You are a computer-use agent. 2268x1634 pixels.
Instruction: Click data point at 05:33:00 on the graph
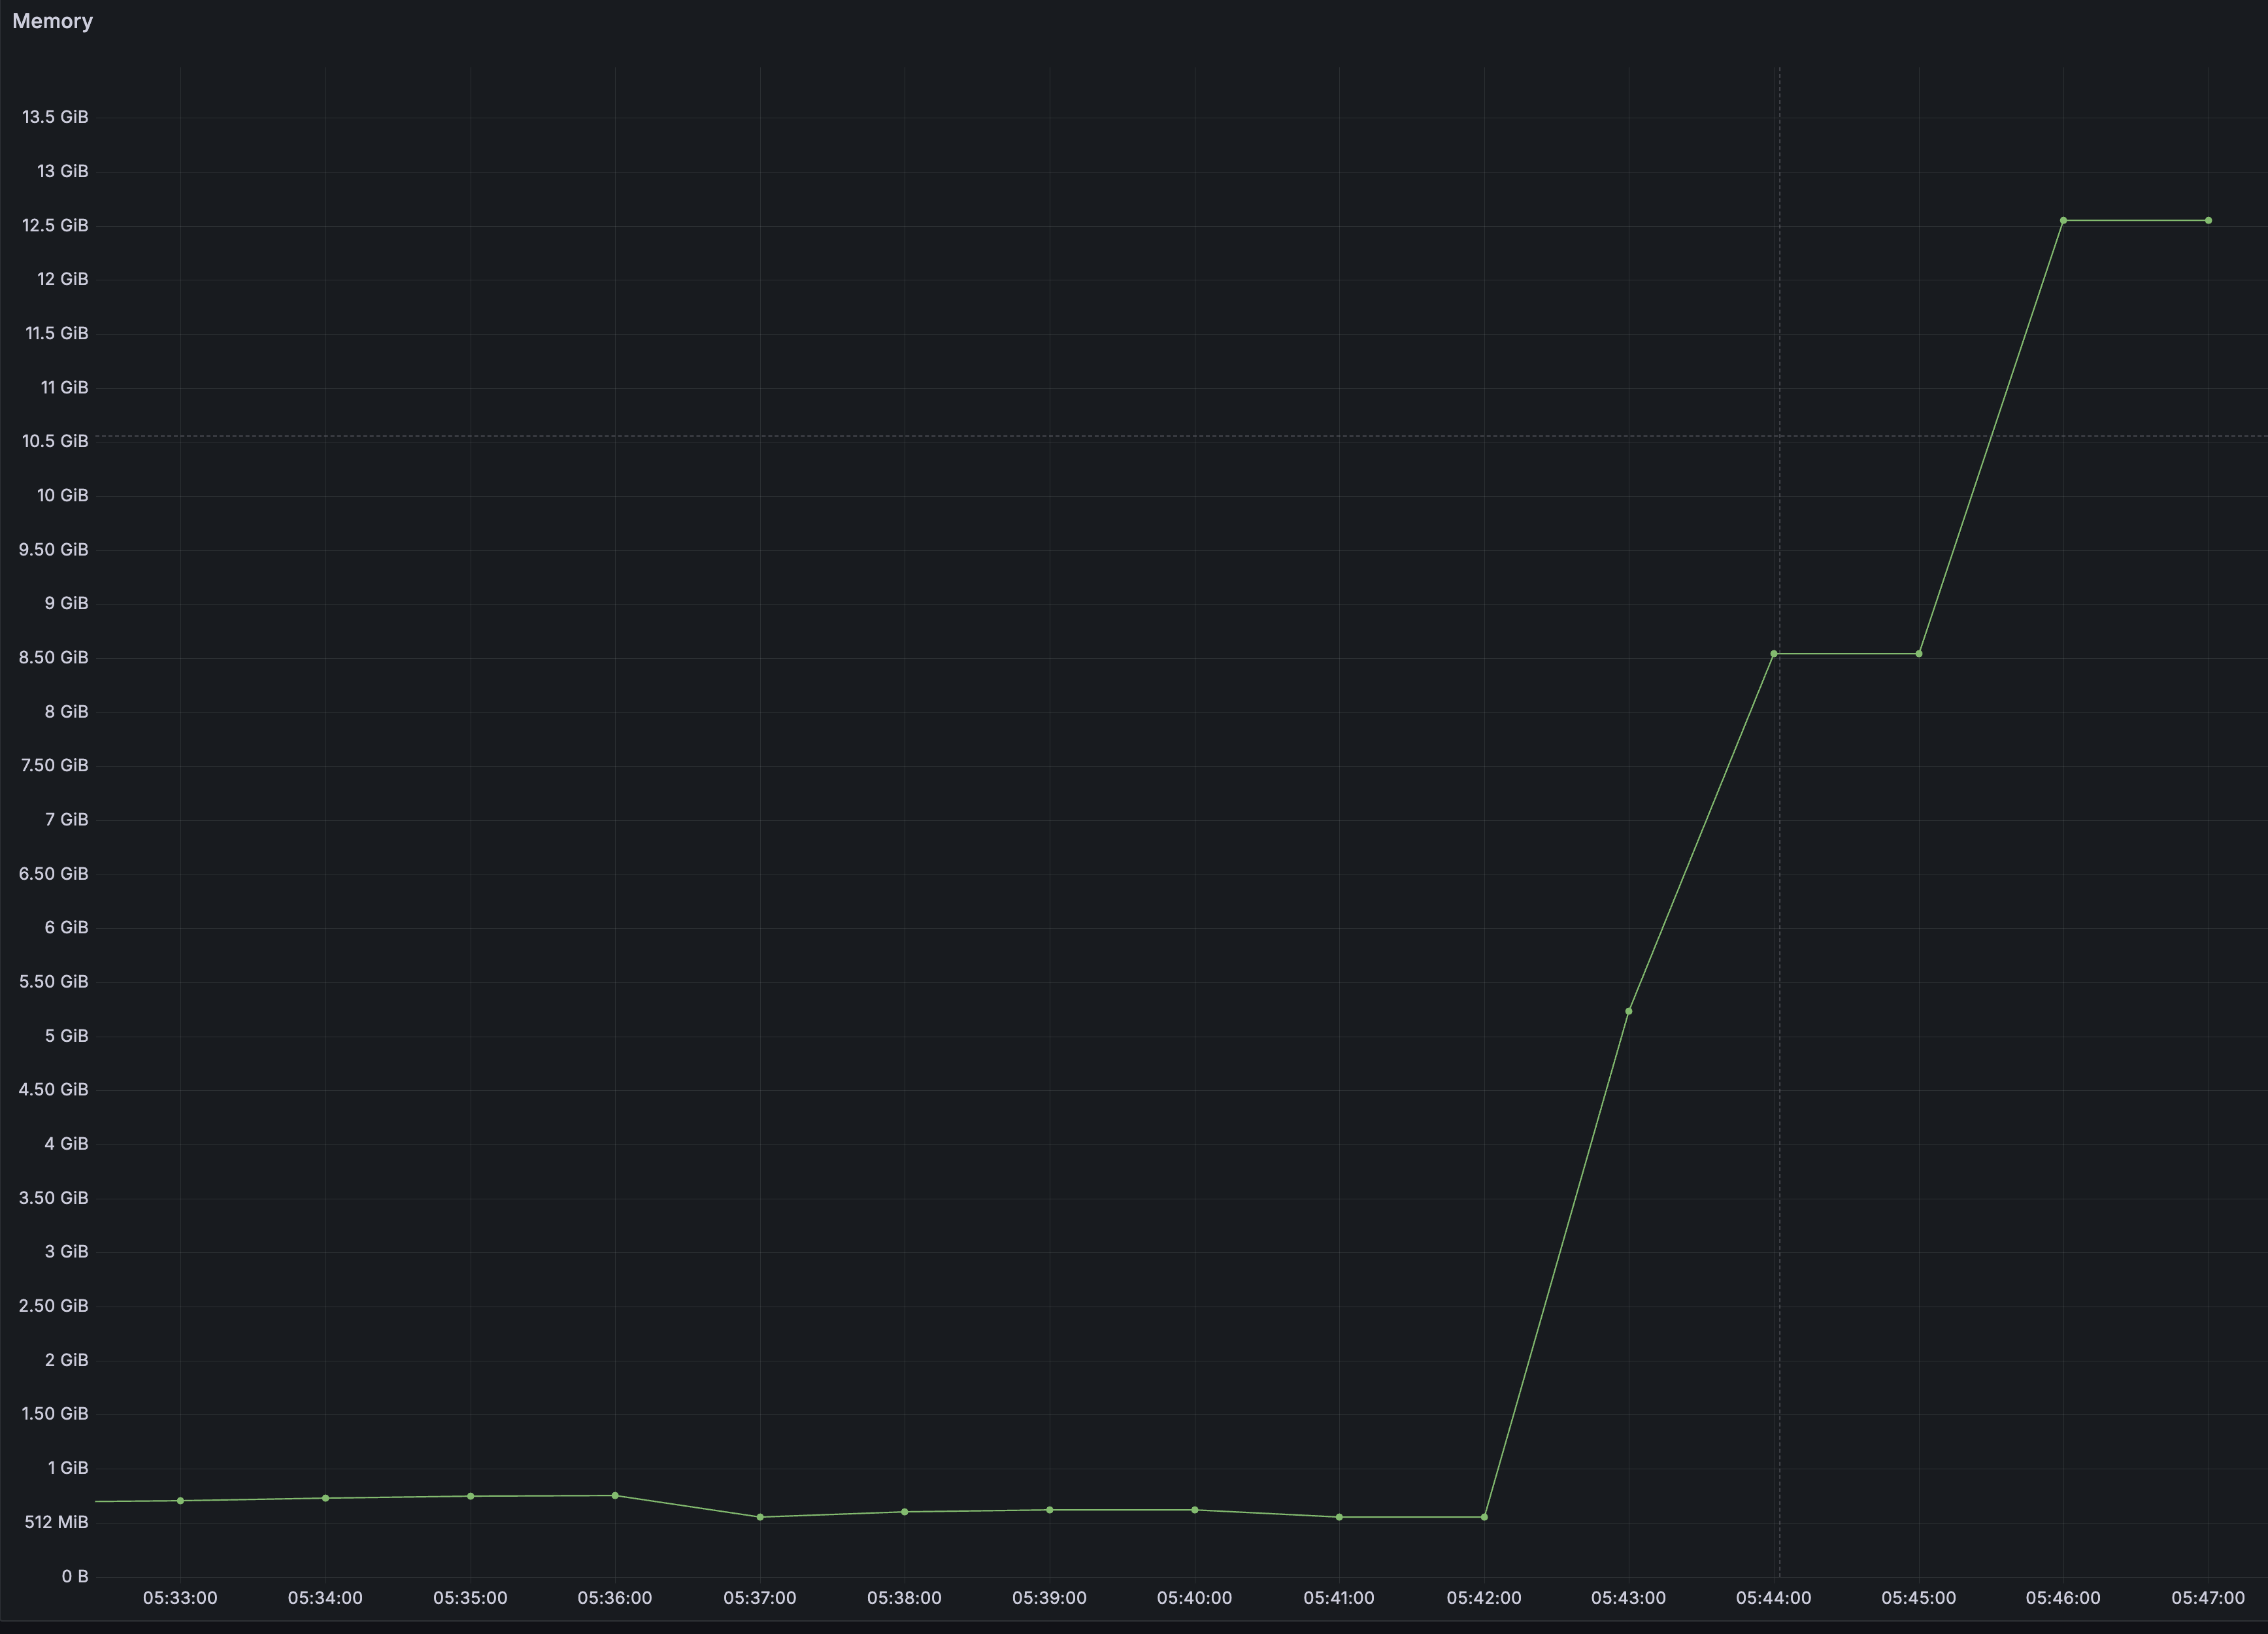pyautogui.click(x=180, y=1500)
